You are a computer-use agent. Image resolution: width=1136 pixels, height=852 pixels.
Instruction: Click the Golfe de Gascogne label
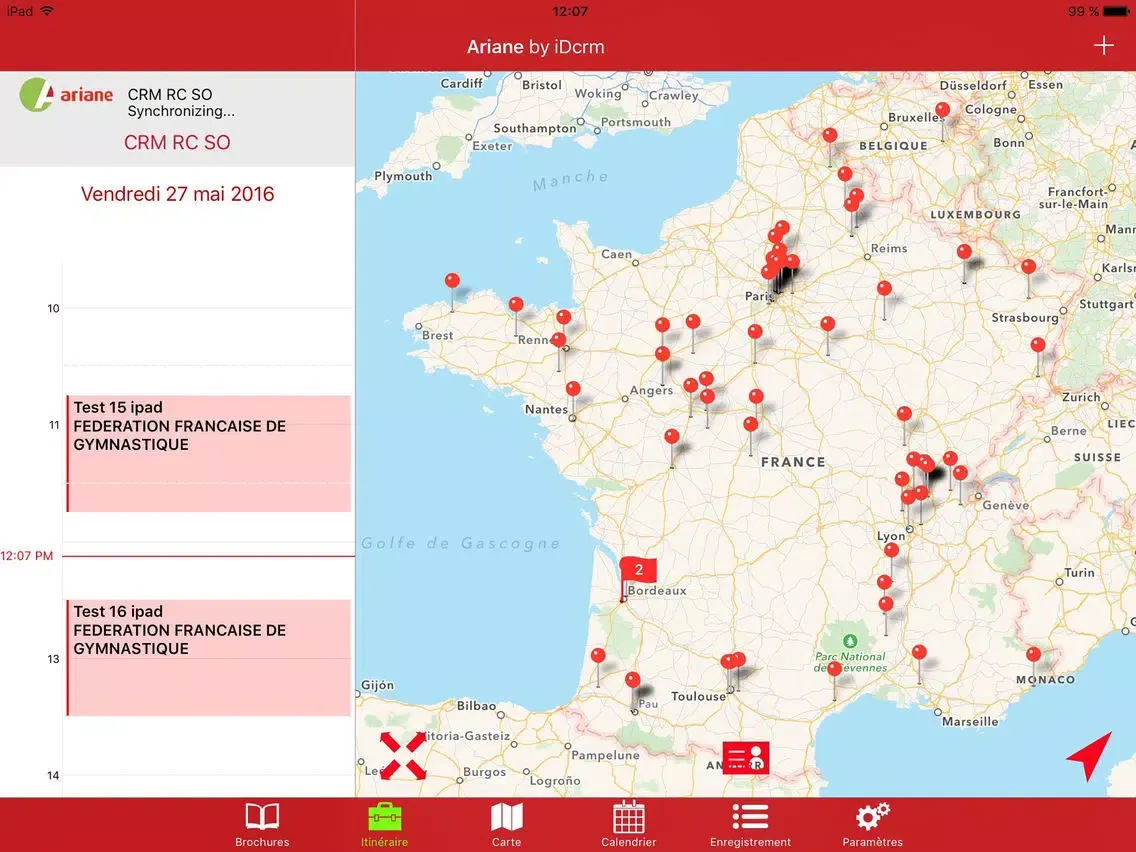[461, 543]
